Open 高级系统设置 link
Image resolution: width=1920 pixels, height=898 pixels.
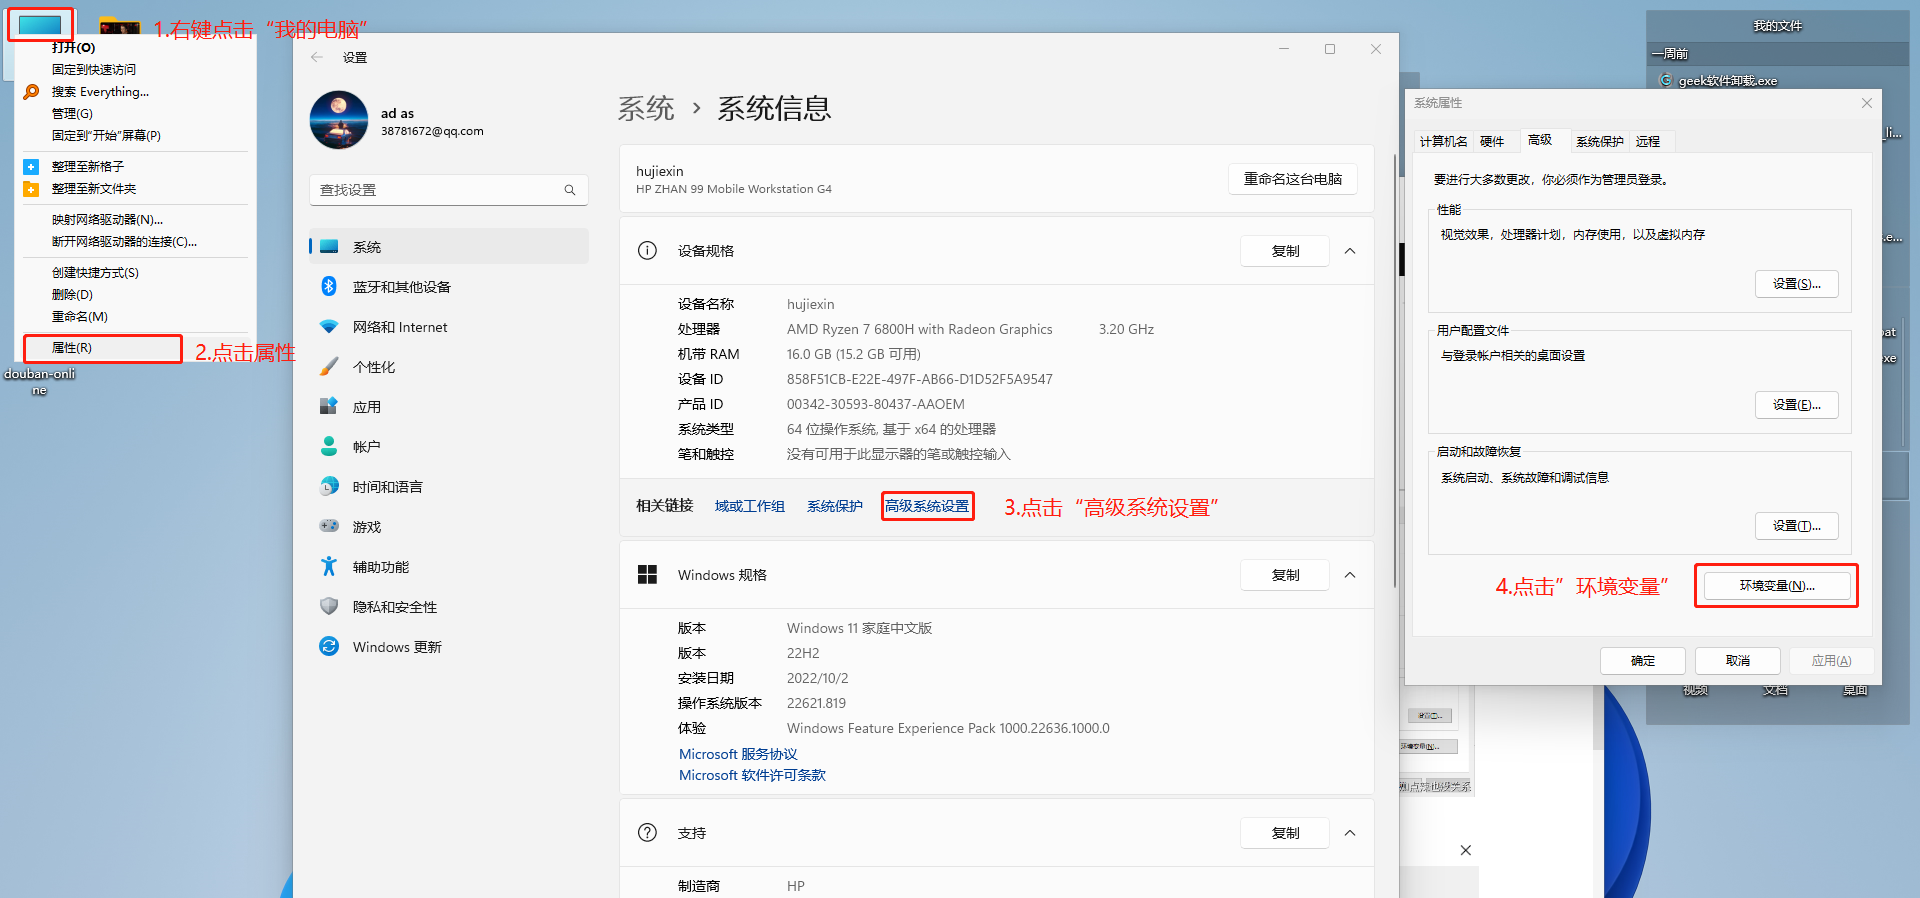[927, 506]
